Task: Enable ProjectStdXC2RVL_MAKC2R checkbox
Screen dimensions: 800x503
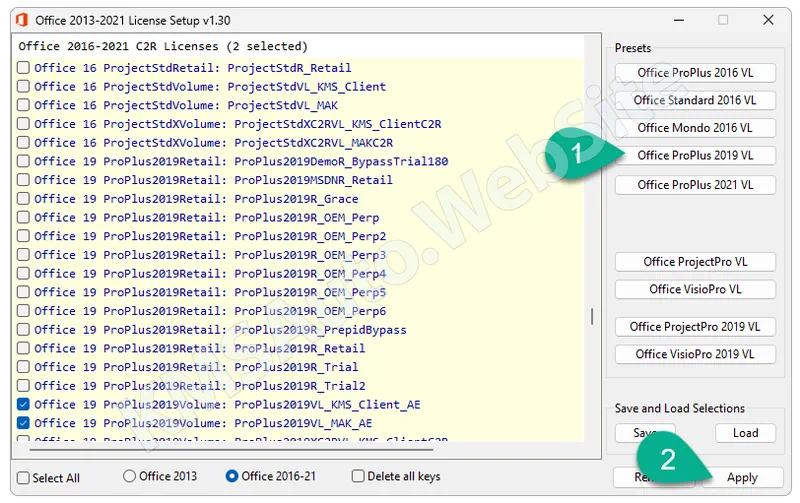Action: point(23,142)
